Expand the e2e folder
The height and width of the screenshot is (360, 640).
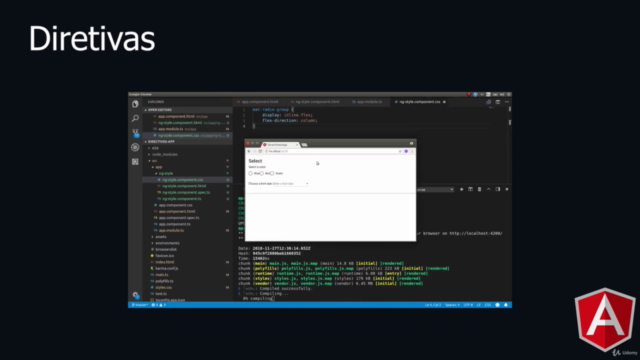point(155,148)
